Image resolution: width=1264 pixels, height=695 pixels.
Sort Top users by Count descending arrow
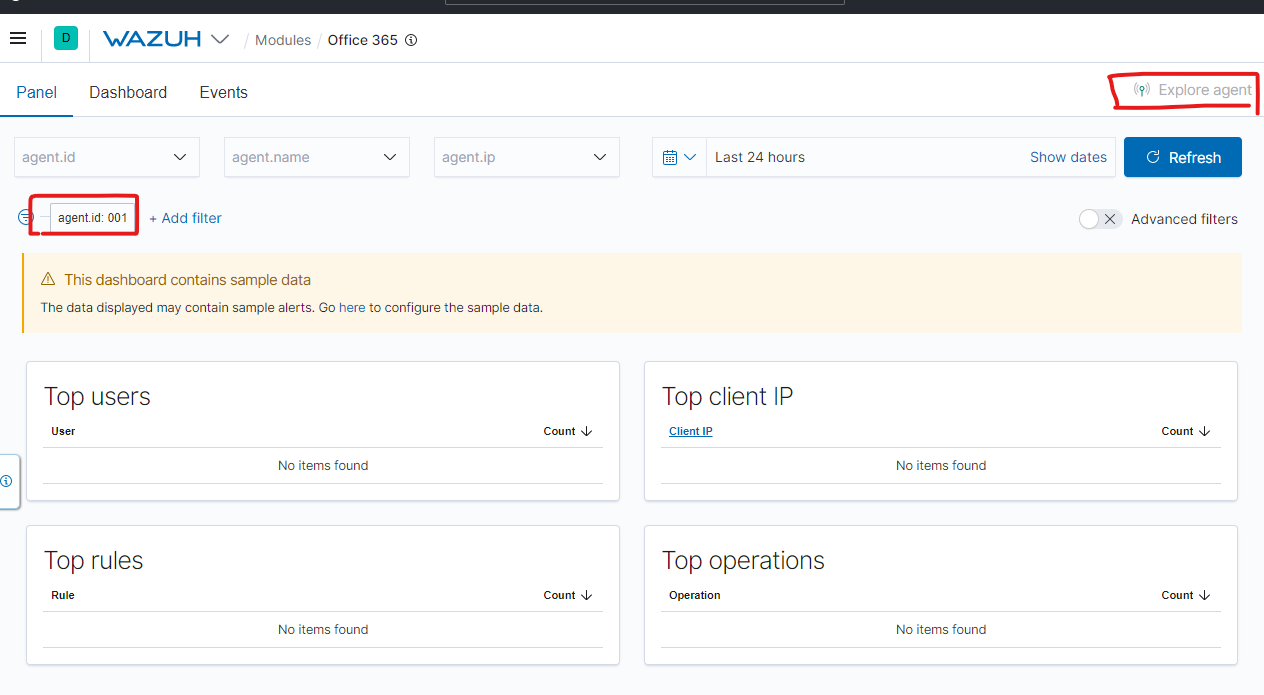(x=584, y=431)
